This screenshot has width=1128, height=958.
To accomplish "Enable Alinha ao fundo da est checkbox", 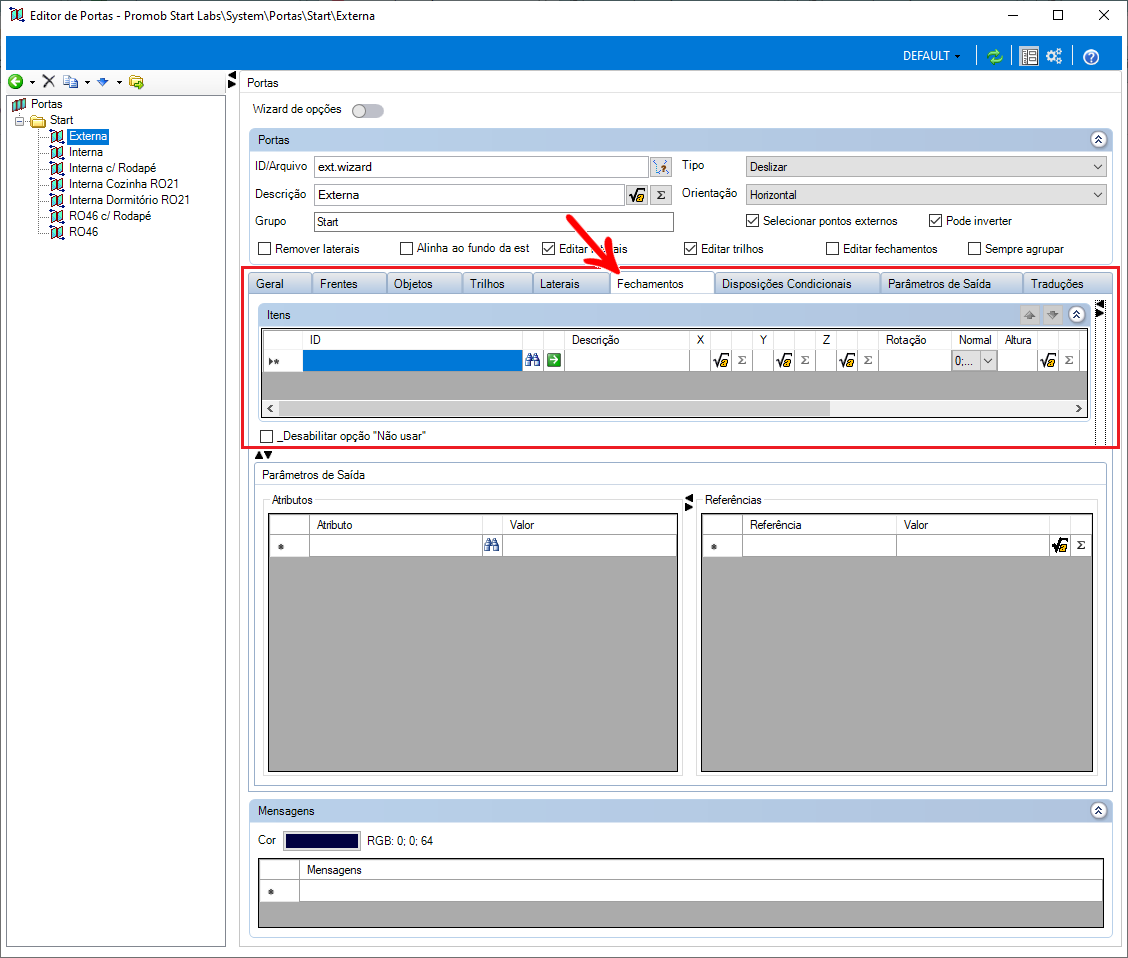I will point(406,249).
